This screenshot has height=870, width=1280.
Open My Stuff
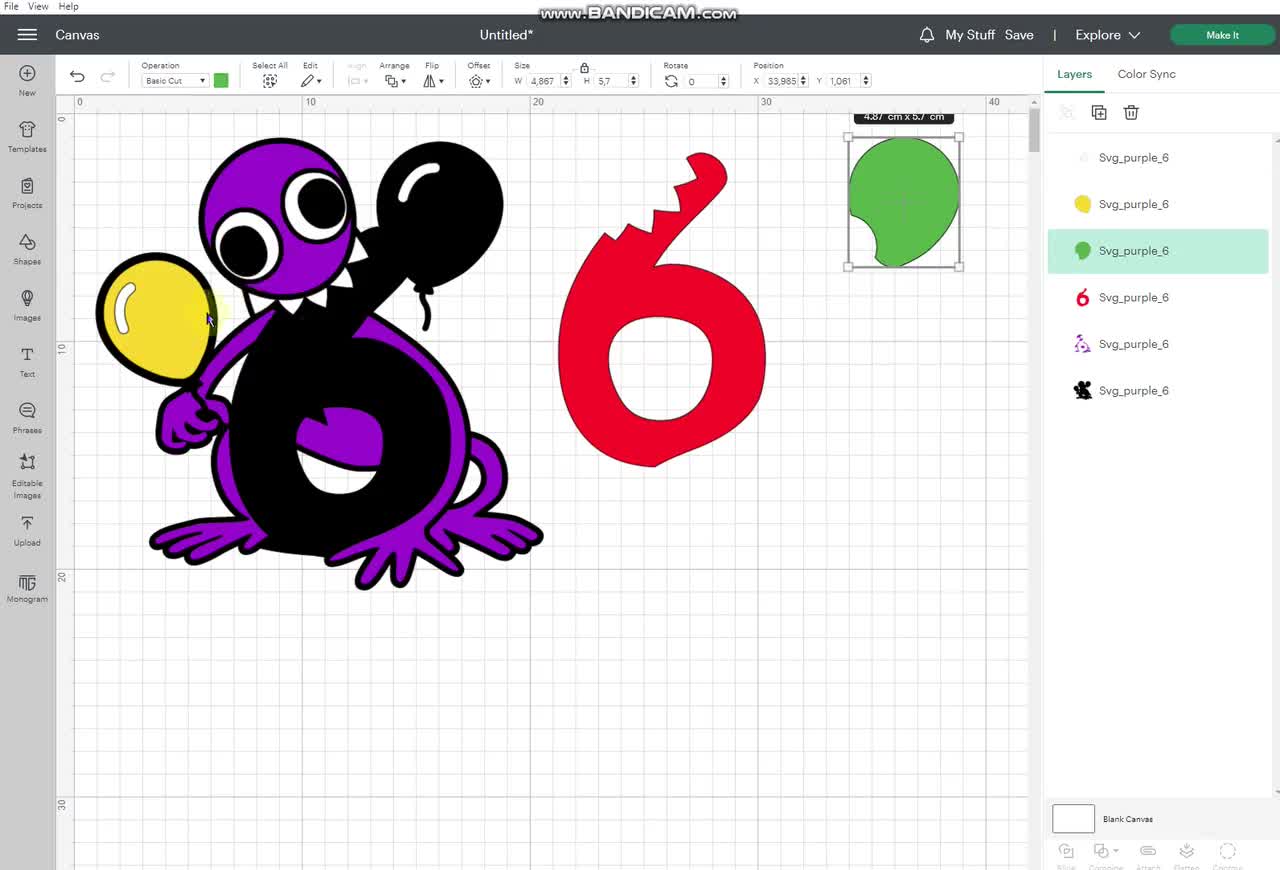(x=970, y=35)
